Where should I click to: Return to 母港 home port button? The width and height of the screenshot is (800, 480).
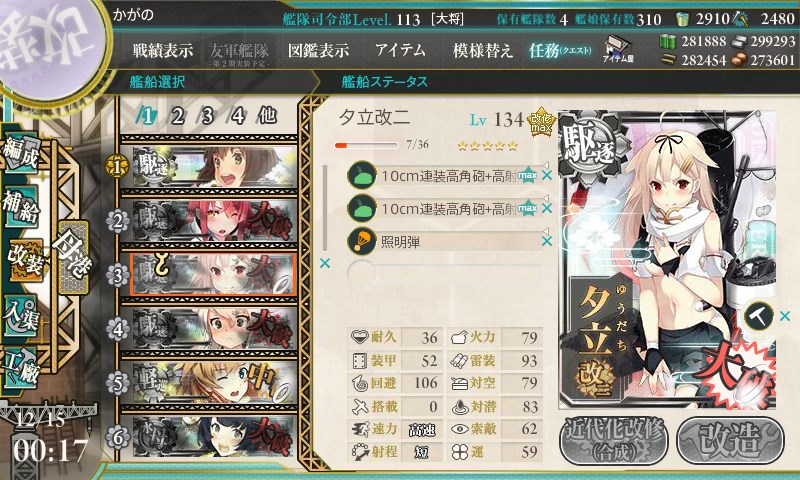[x=74, y=258]
